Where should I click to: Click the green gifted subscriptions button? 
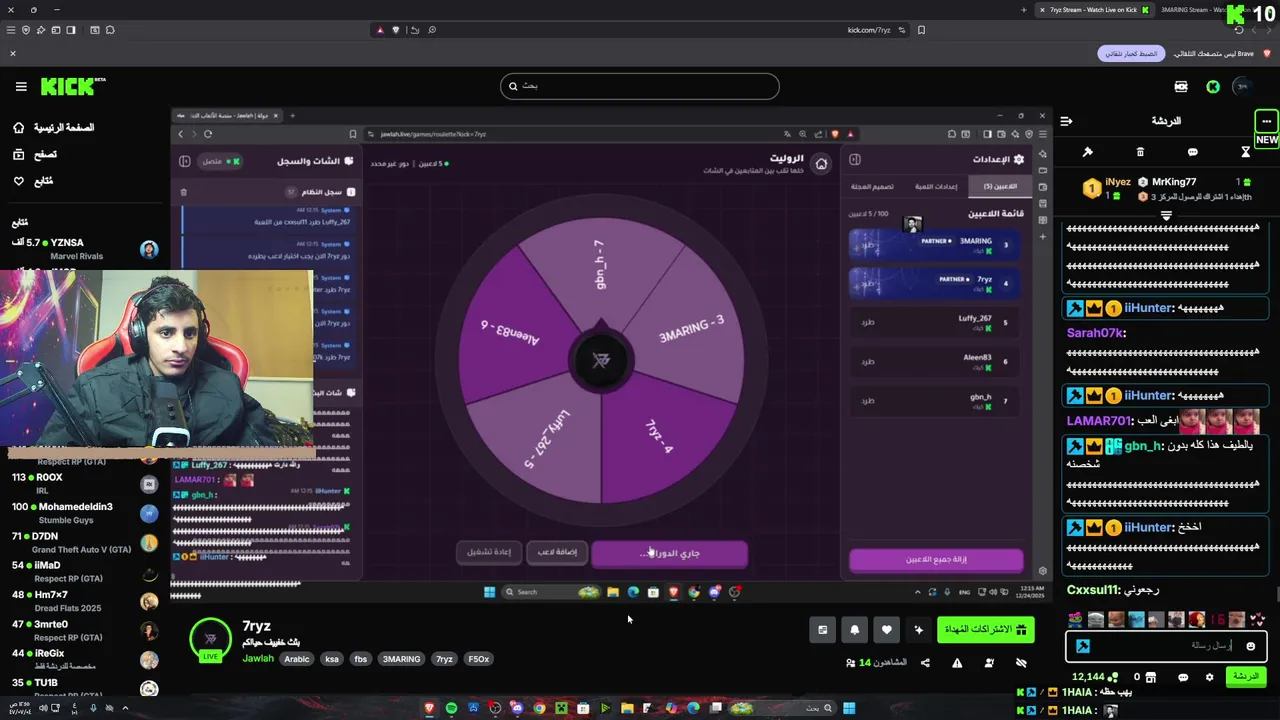pos(985,629)
